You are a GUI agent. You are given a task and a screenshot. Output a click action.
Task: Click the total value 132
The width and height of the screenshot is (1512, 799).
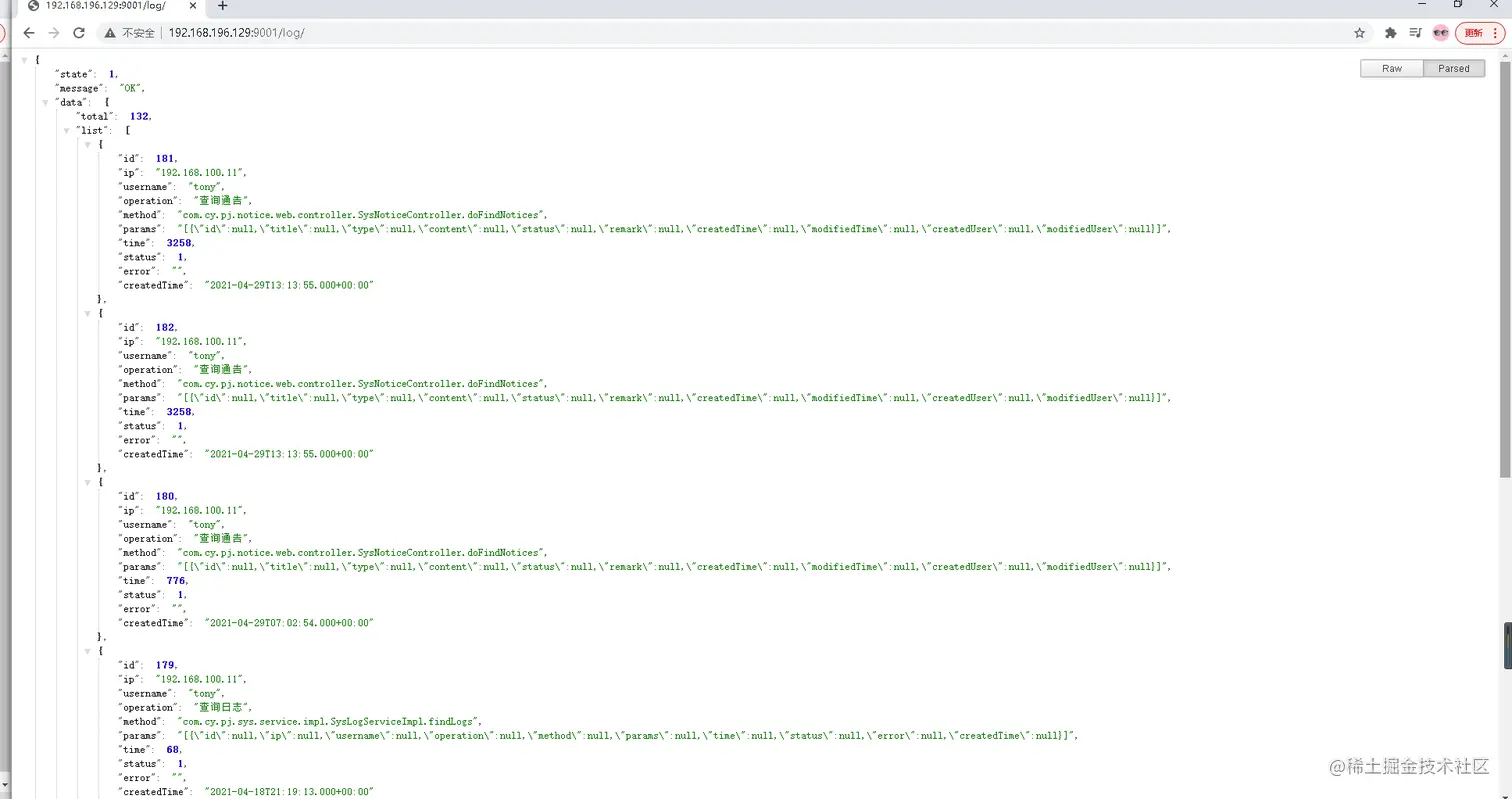click(x=139, y=116)
